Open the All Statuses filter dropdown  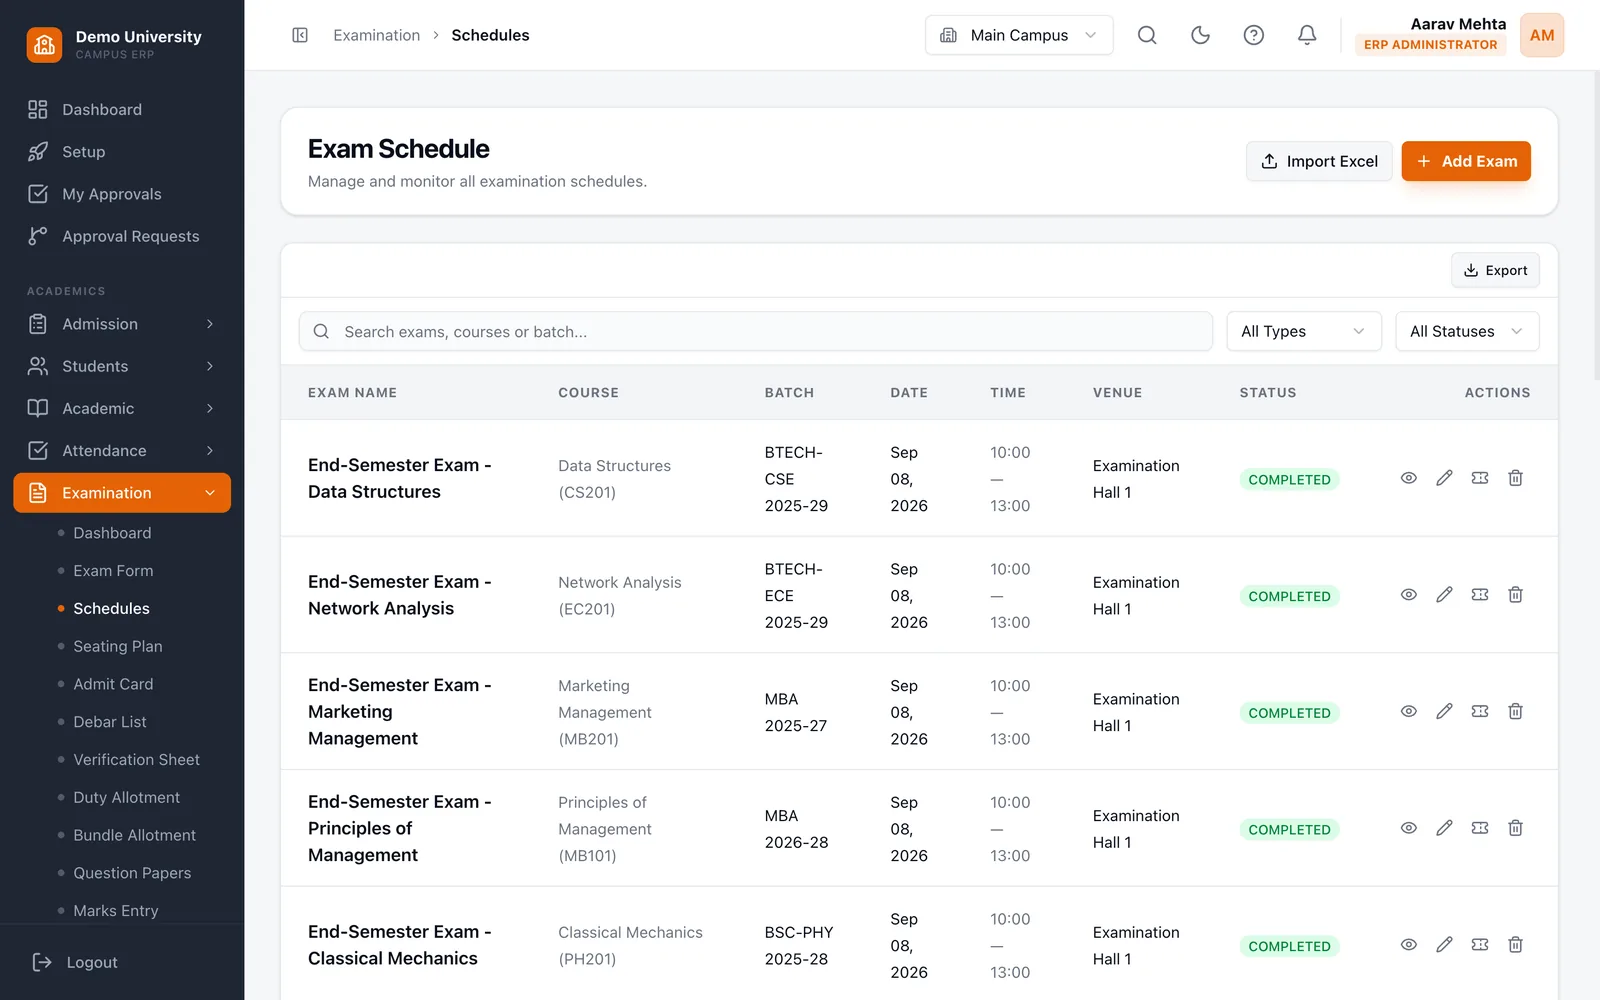(x=1467, y=331)
